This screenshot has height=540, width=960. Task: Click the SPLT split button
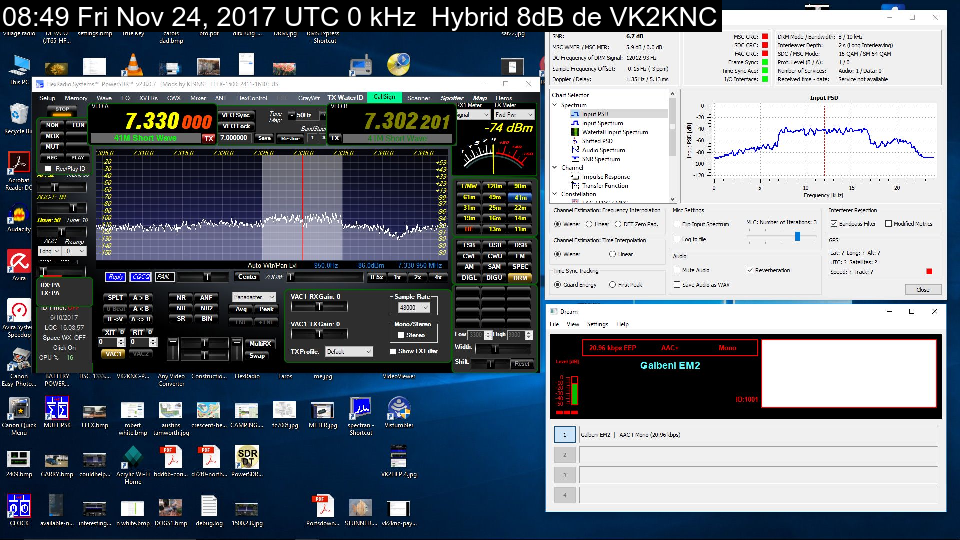click(x=115, y=298)
